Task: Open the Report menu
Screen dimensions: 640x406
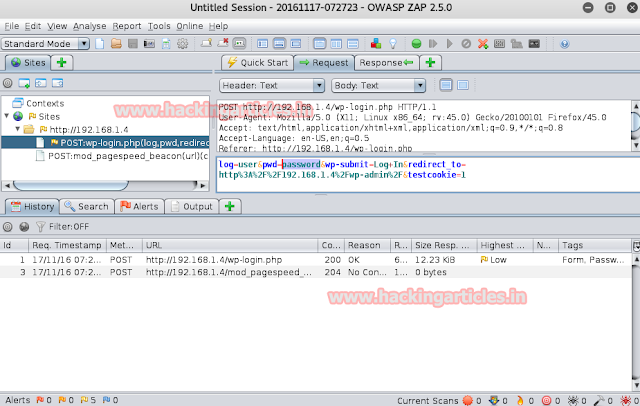Action: tap(127, 26)
